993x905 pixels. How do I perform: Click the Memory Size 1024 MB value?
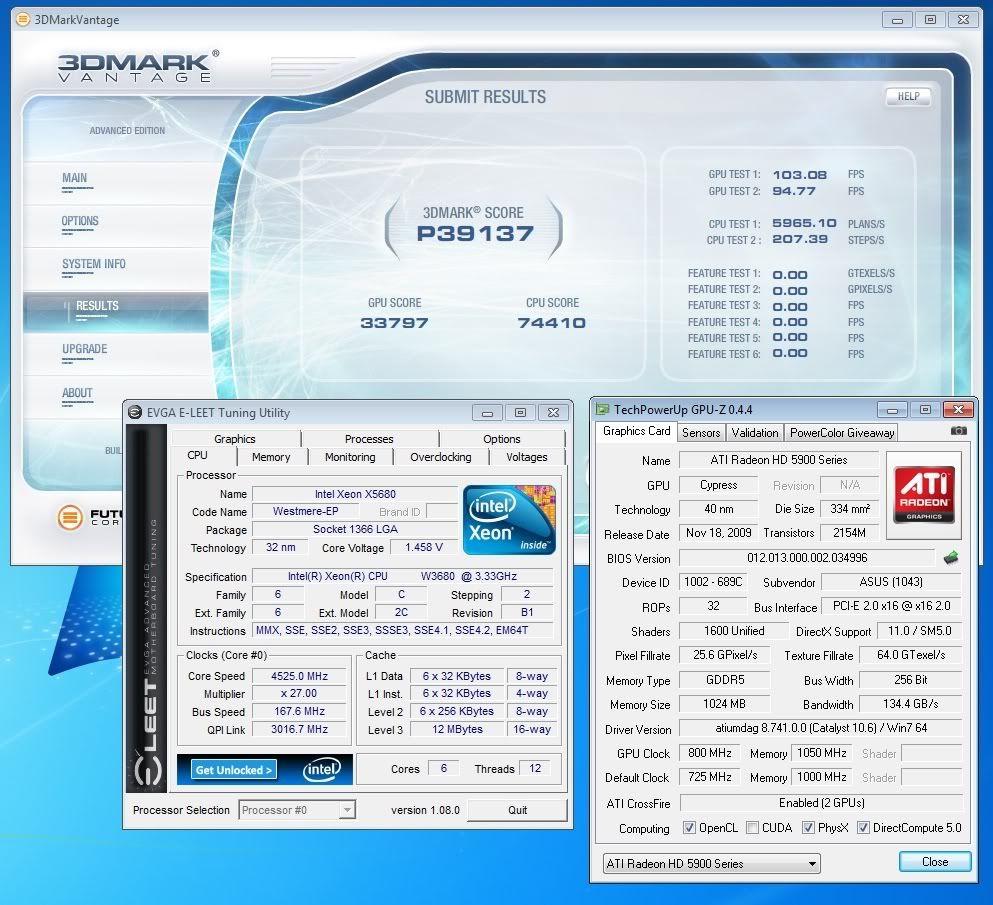click(x=724, y=704)
